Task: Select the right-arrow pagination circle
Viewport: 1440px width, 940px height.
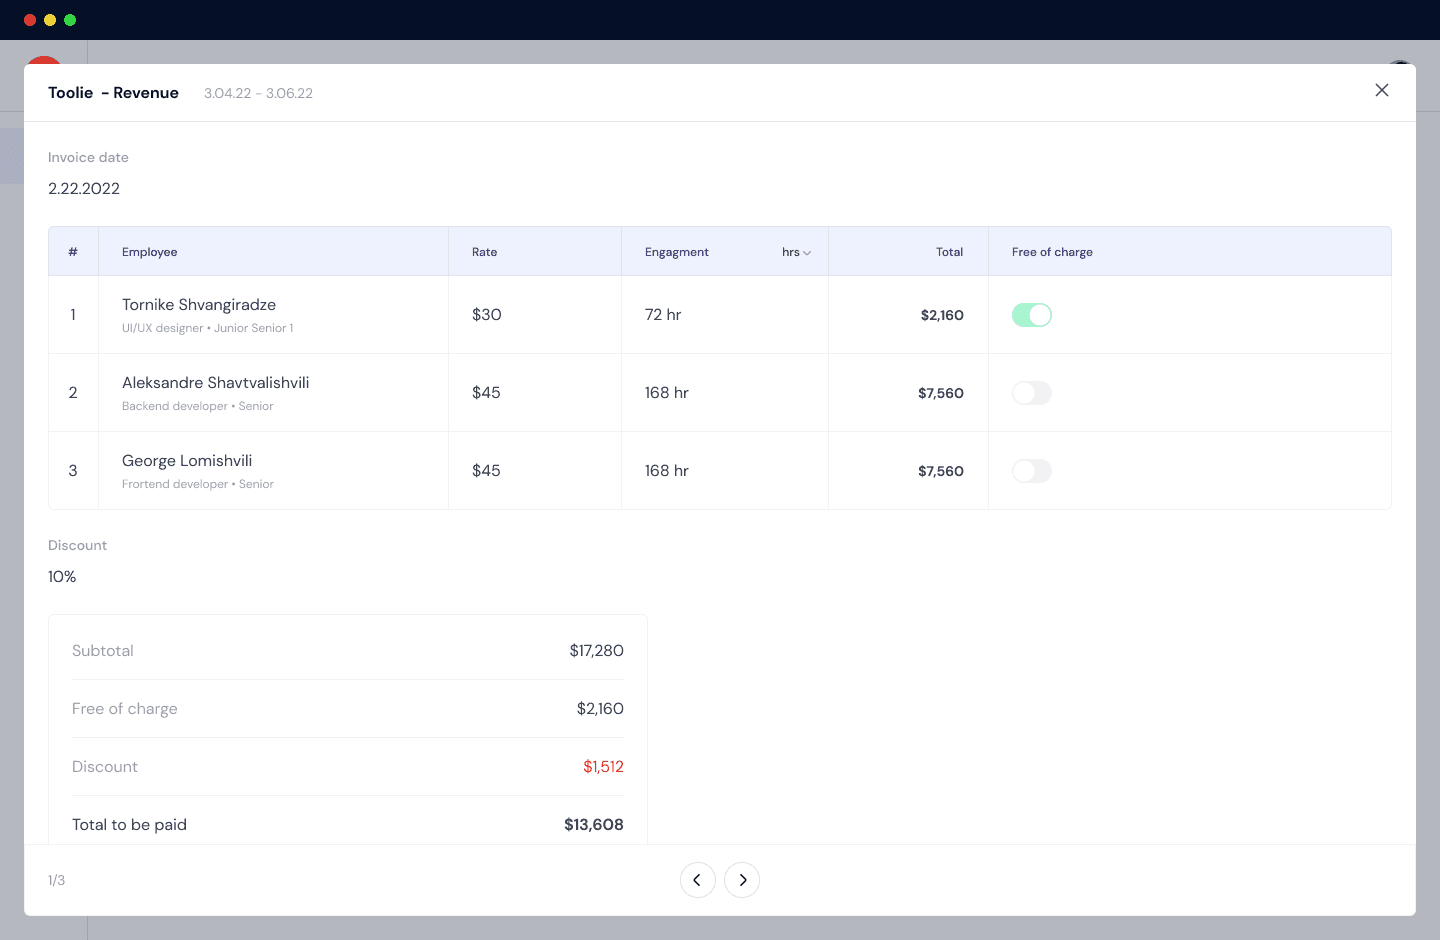Action: click(742, 880)
